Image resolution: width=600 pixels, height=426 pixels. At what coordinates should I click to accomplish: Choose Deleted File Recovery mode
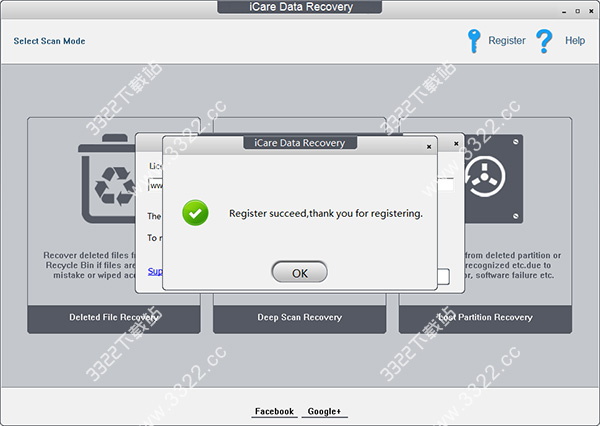tap(114, 319)
